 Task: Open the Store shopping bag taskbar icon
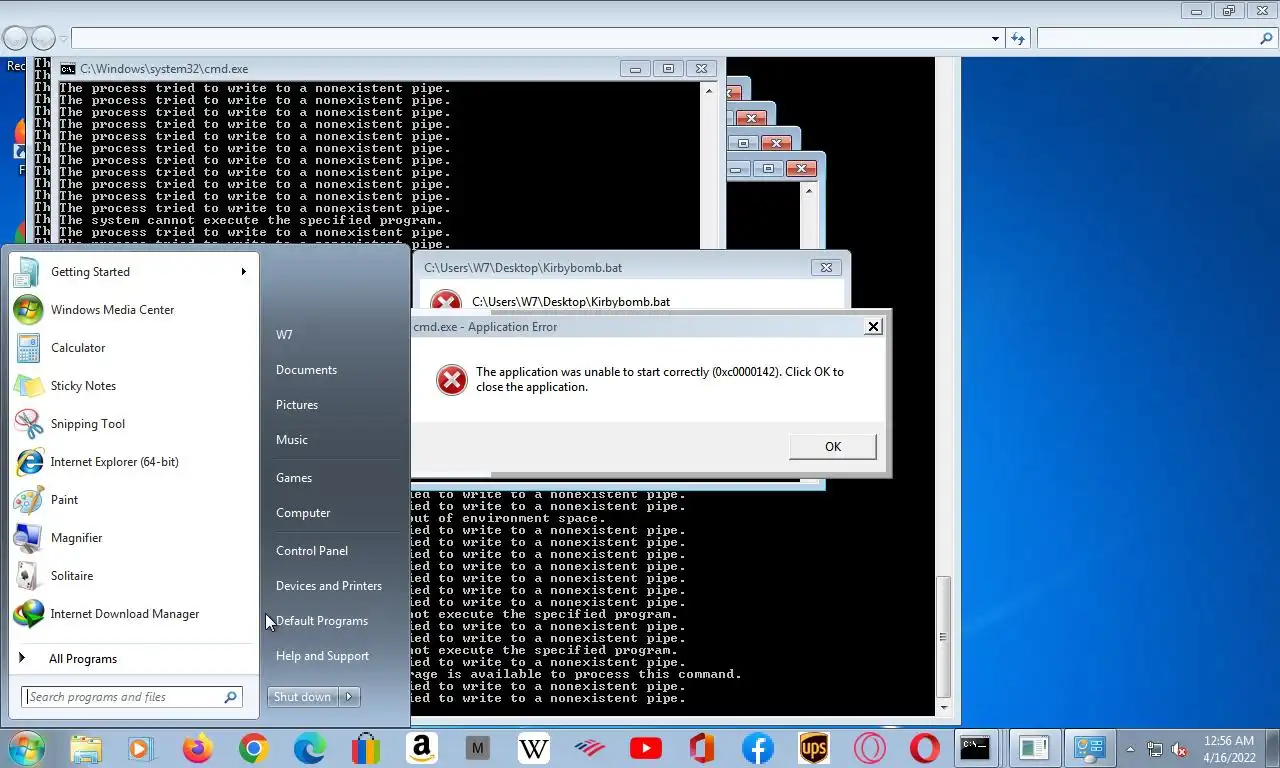tap(365, 748)
